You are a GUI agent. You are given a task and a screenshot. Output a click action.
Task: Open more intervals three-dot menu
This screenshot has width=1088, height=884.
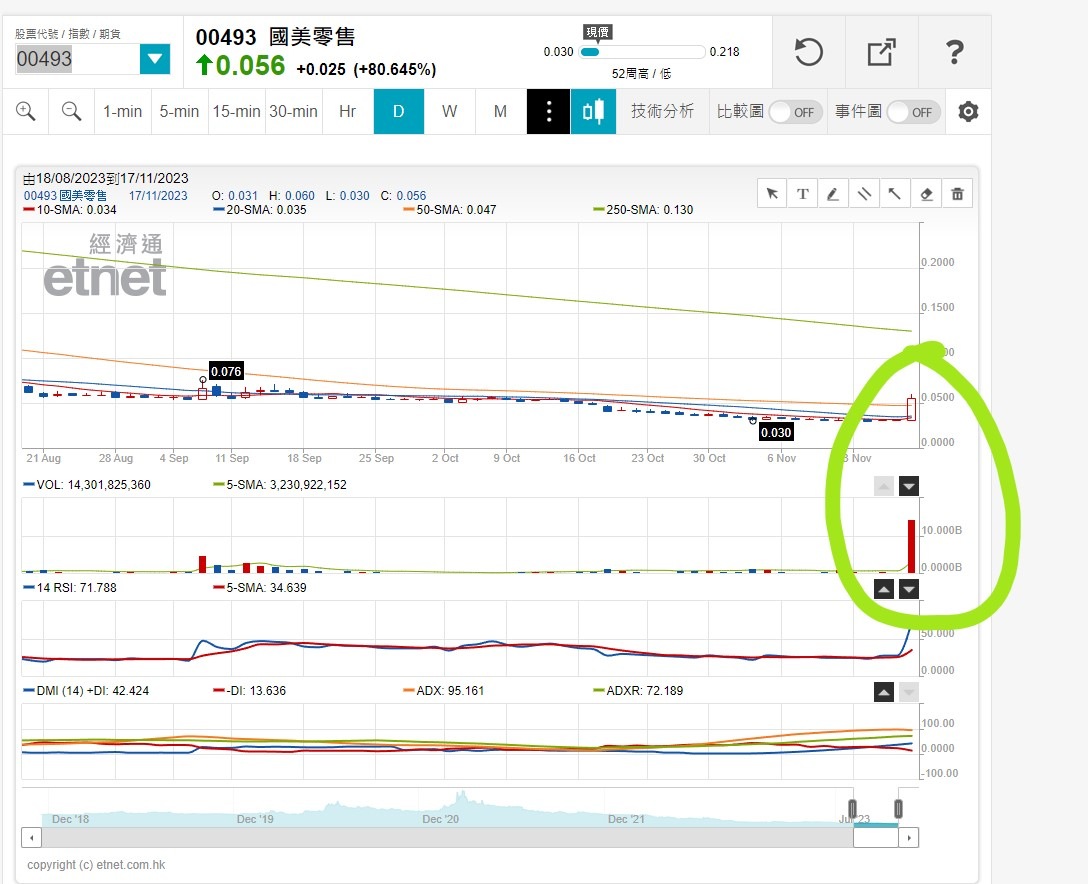[548, 111]
